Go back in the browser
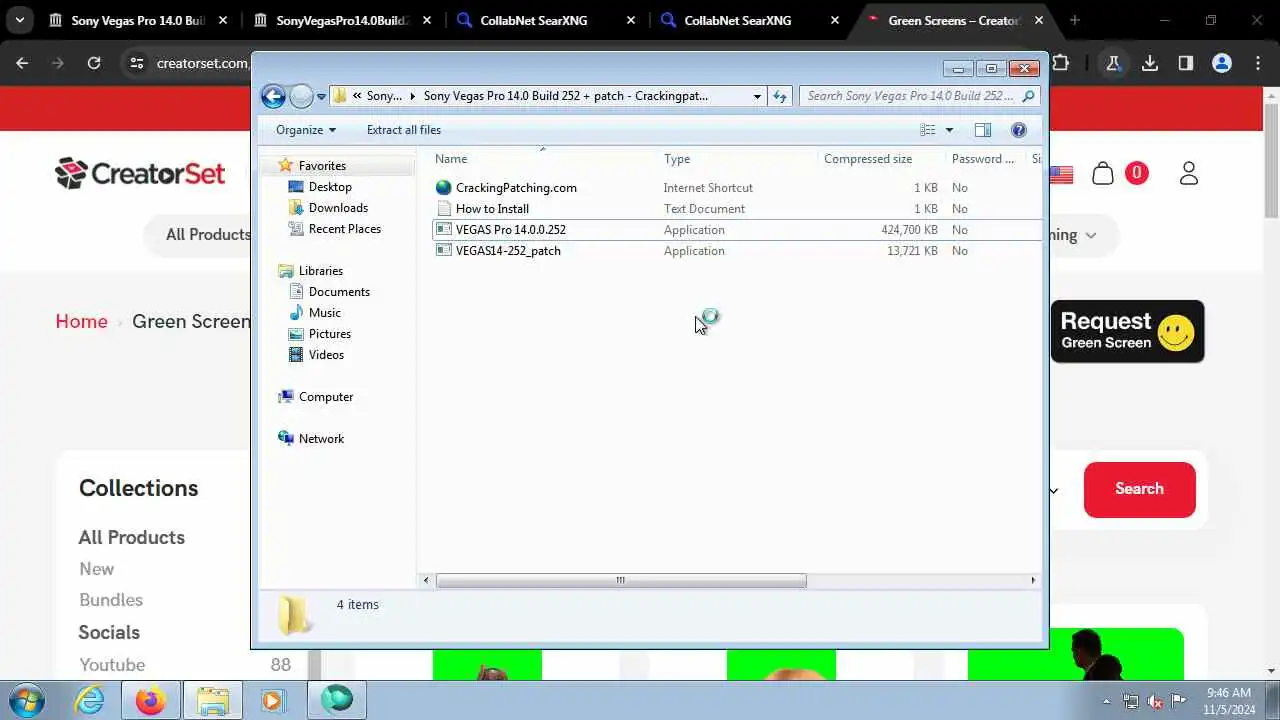The width and height of the screenshot is (1280, 720). (22, 63)
